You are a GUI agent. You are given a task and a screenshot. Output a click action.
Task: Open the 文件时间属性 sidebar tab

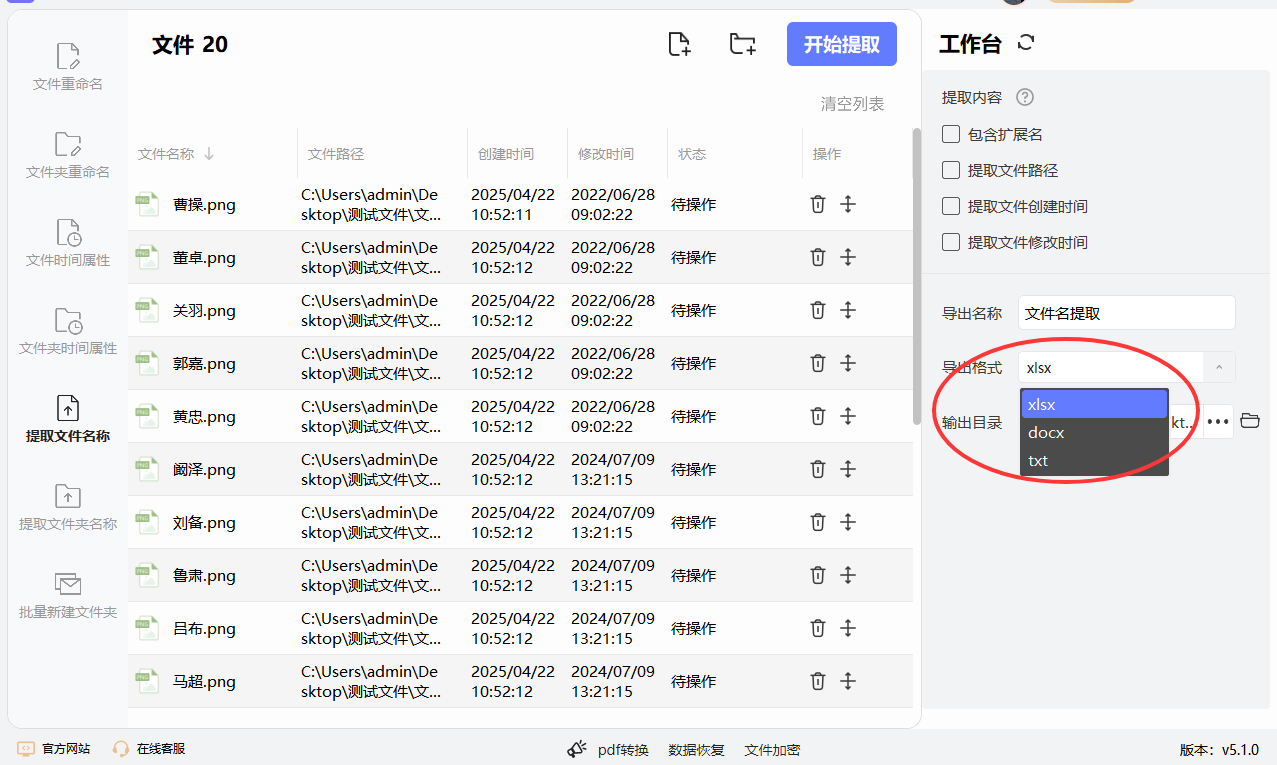click(68, 243)
